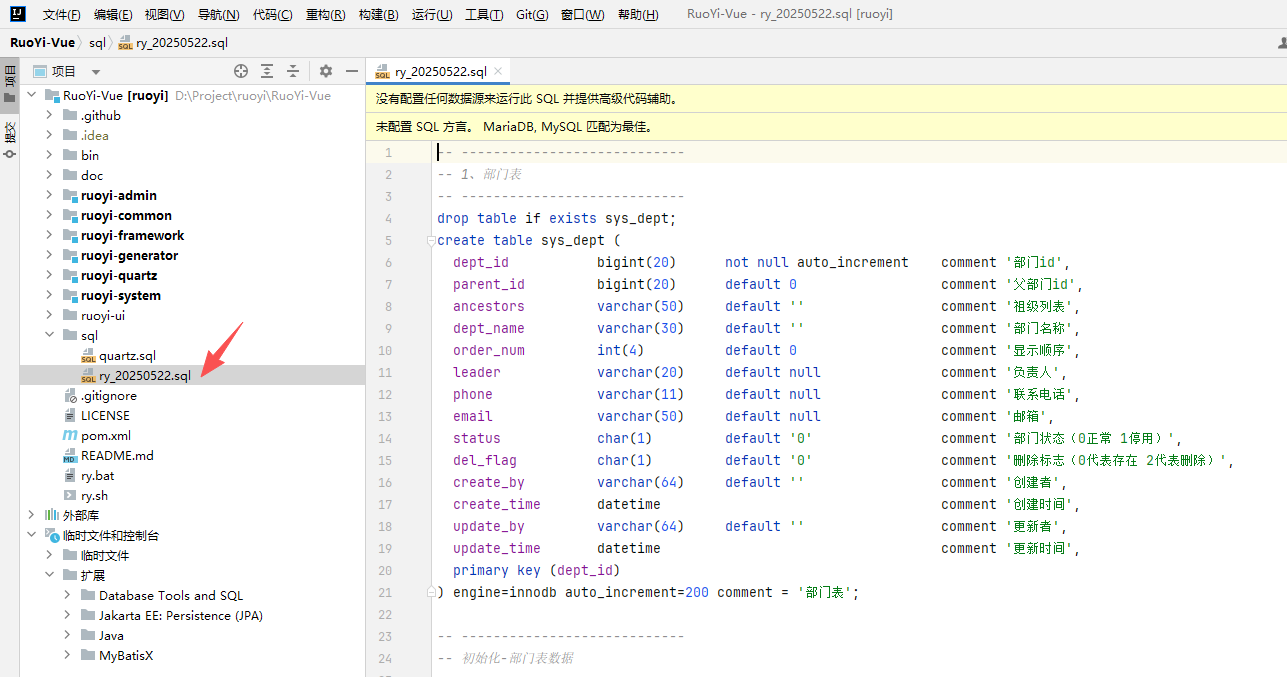Collapse the sql folder
Screen dimensions: 1287x677
(x=49, y=335)
